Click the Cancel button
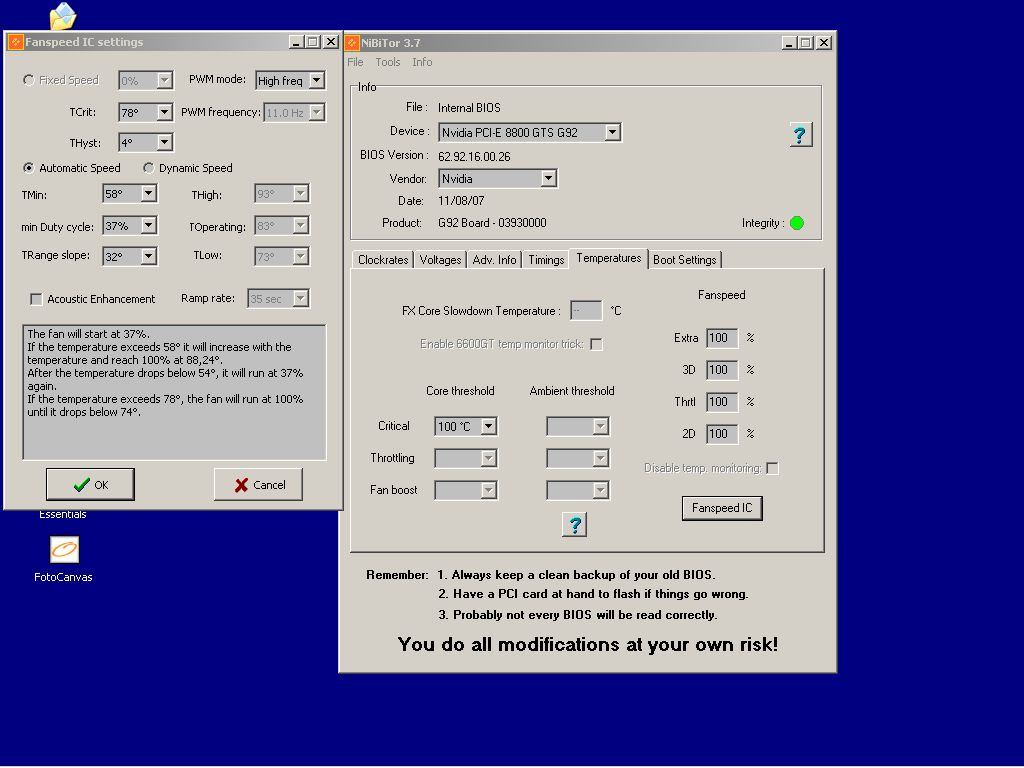 click(259, 485)
